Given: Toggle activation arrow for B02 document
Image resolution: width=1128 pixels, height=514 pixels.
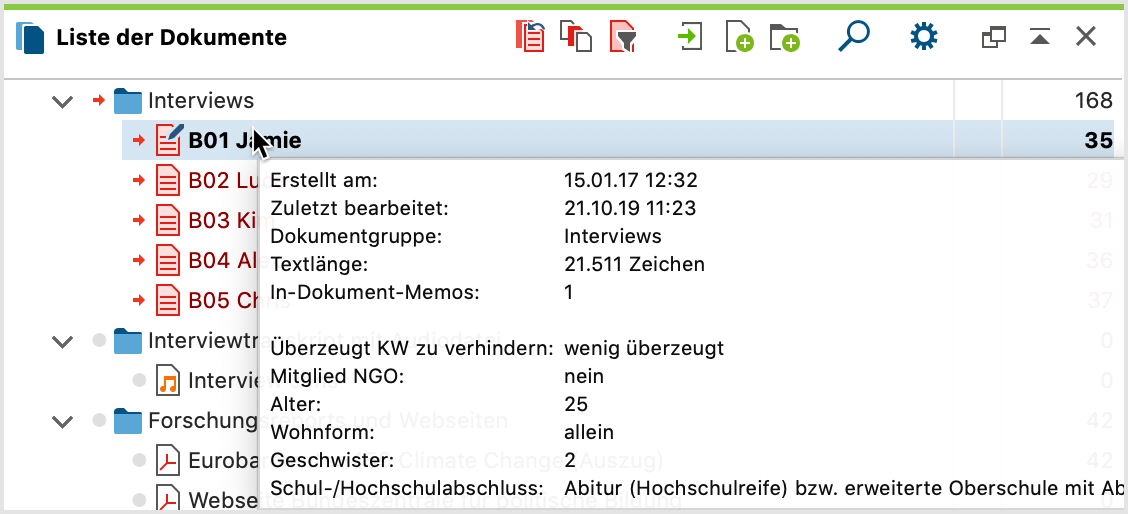Looking at the screenshot, I should (x=140, y=180).
